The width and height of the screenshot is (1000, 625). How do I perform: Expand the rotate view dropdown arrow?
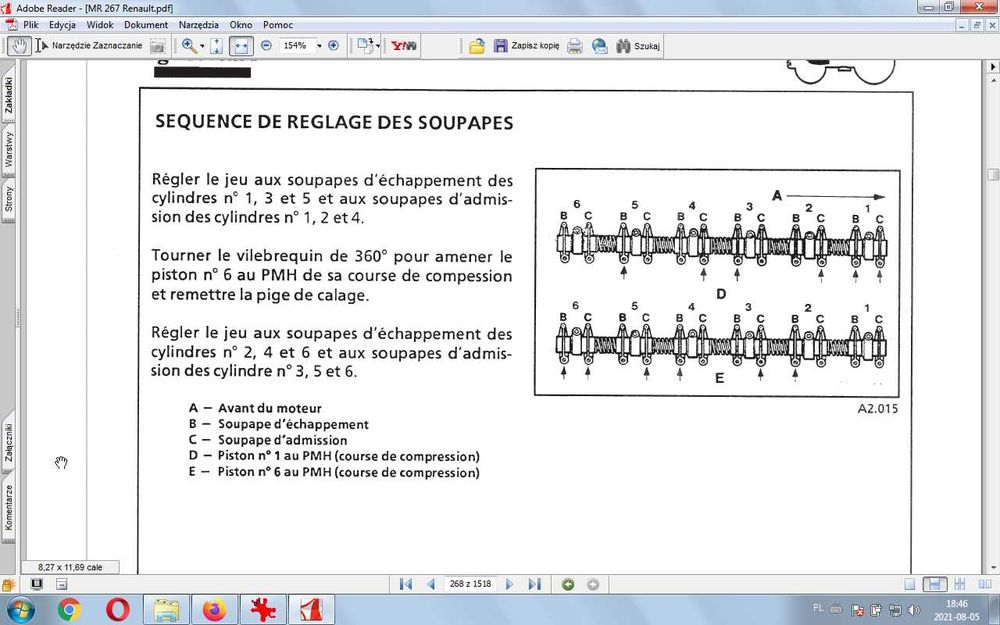point(378,46)
